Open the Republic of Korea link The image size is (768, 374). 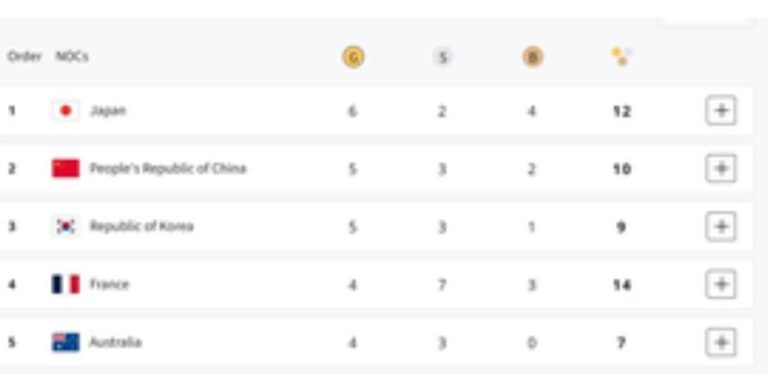click(x=141, y=227)
